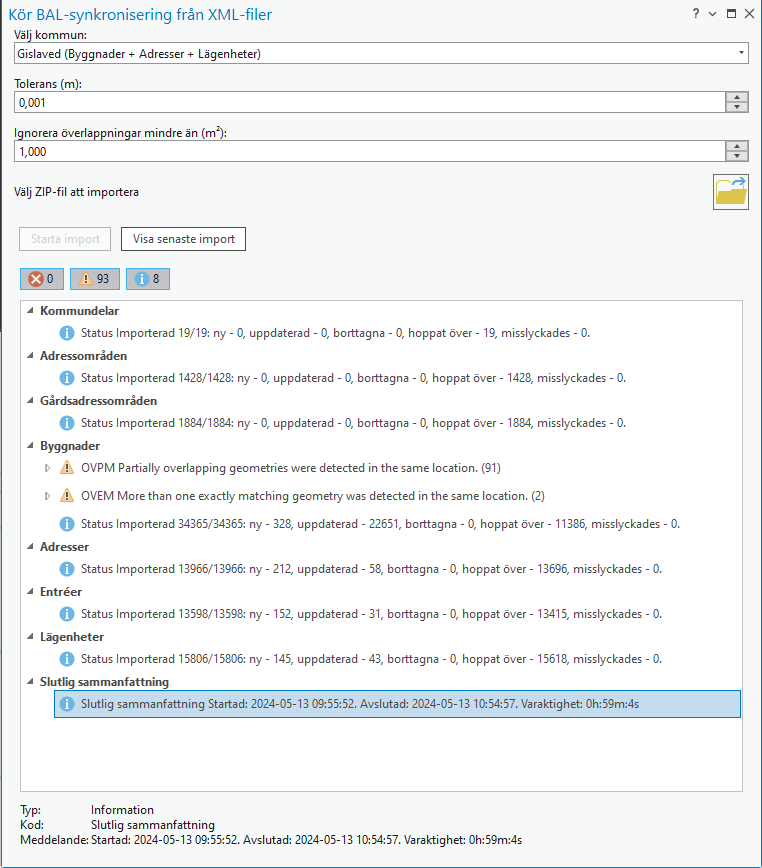Select the Entréer import status row
This screenshot has width=762, height=868.
(370, 614)
